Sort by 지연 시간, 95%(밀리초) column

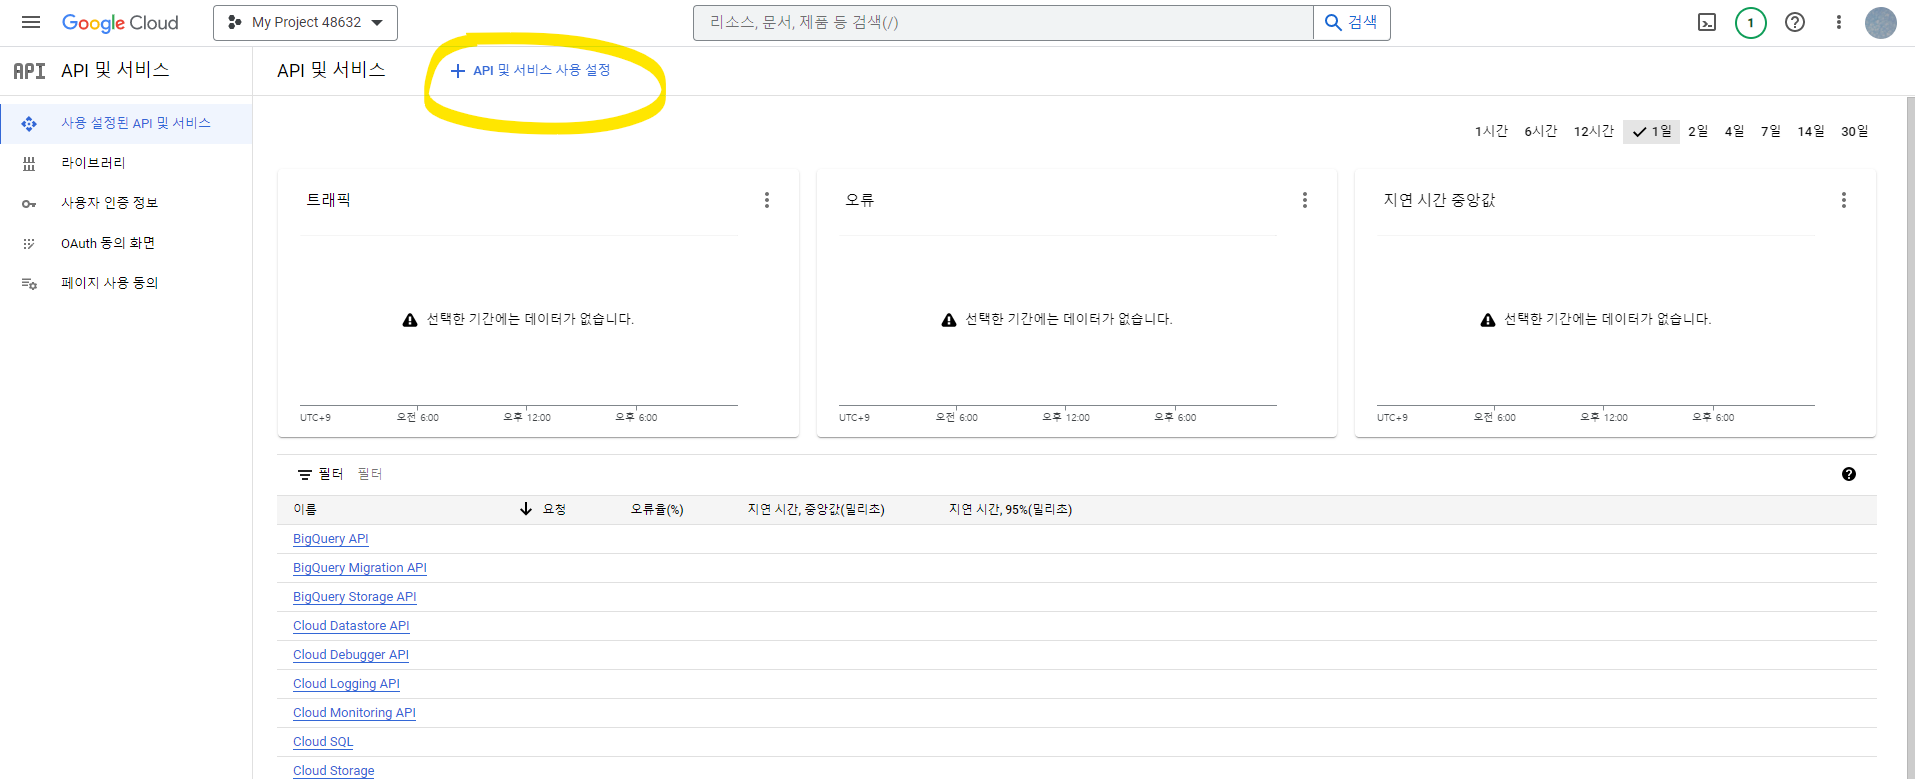pos(1010,509)
